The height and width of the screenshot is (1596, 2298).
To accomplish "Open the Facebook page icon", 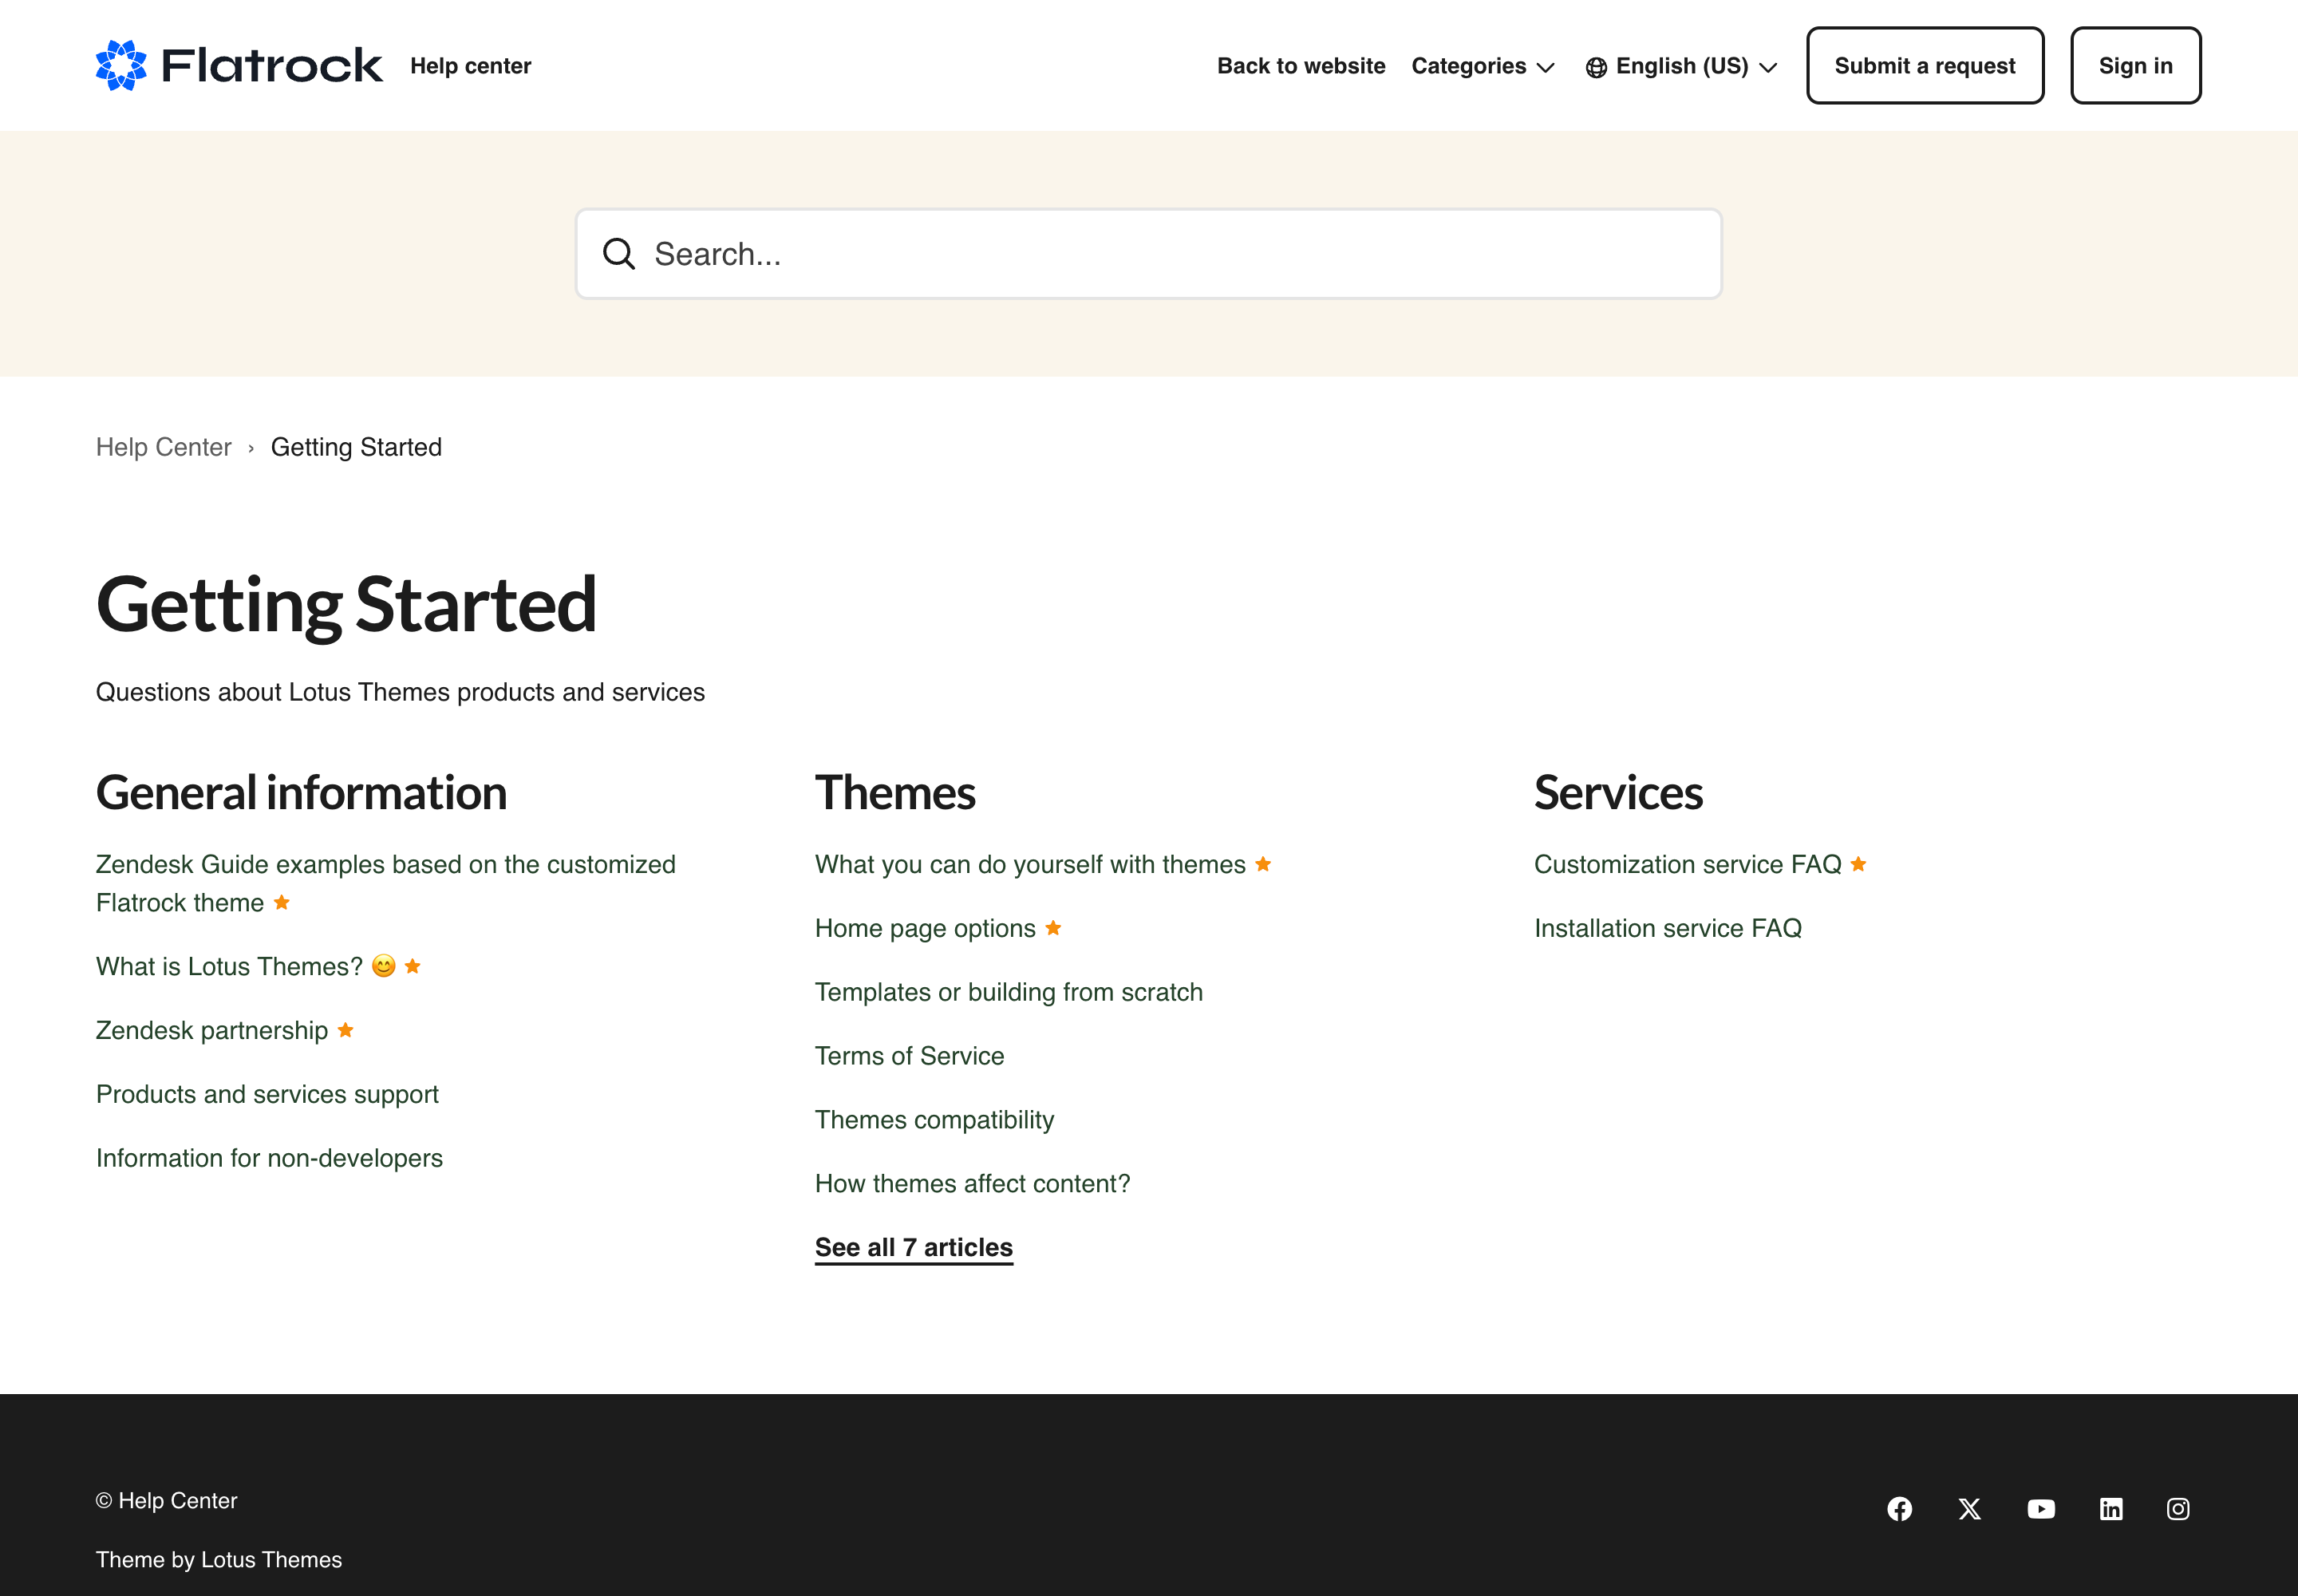I will pyautogui.click(x=1899, y=1509).
